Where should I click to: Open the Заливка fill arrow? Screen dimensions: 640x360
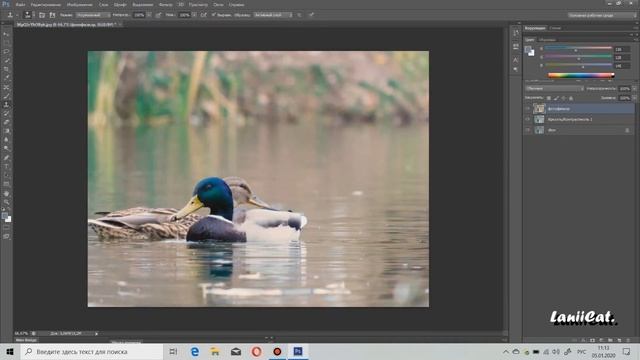(x=634, y=98)
